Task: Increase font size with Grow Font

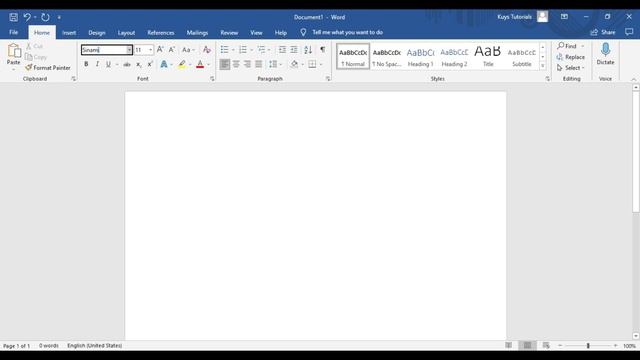Action: 160,50
